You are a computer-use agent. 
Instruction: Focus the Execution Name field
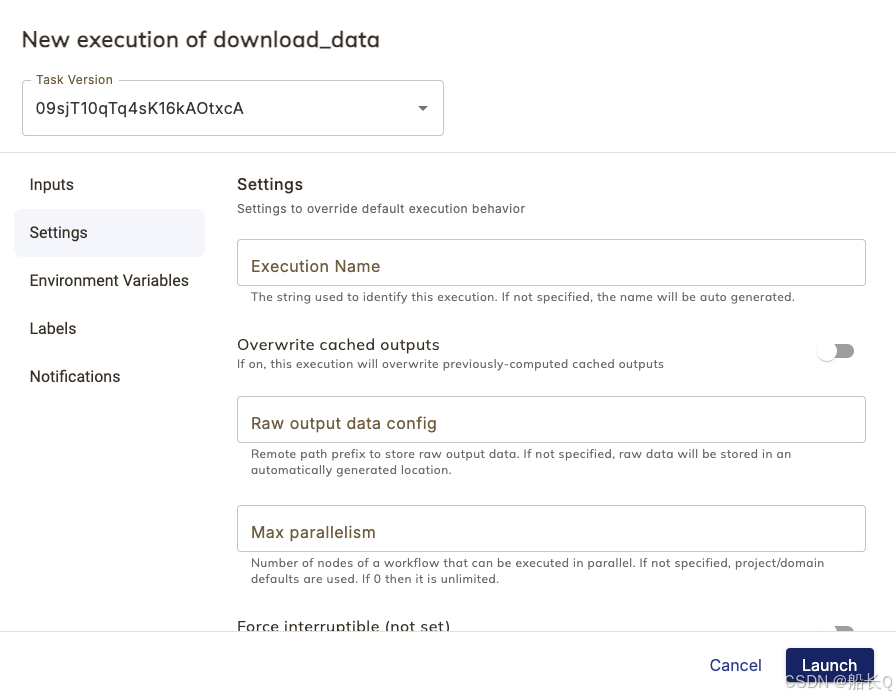551,263
